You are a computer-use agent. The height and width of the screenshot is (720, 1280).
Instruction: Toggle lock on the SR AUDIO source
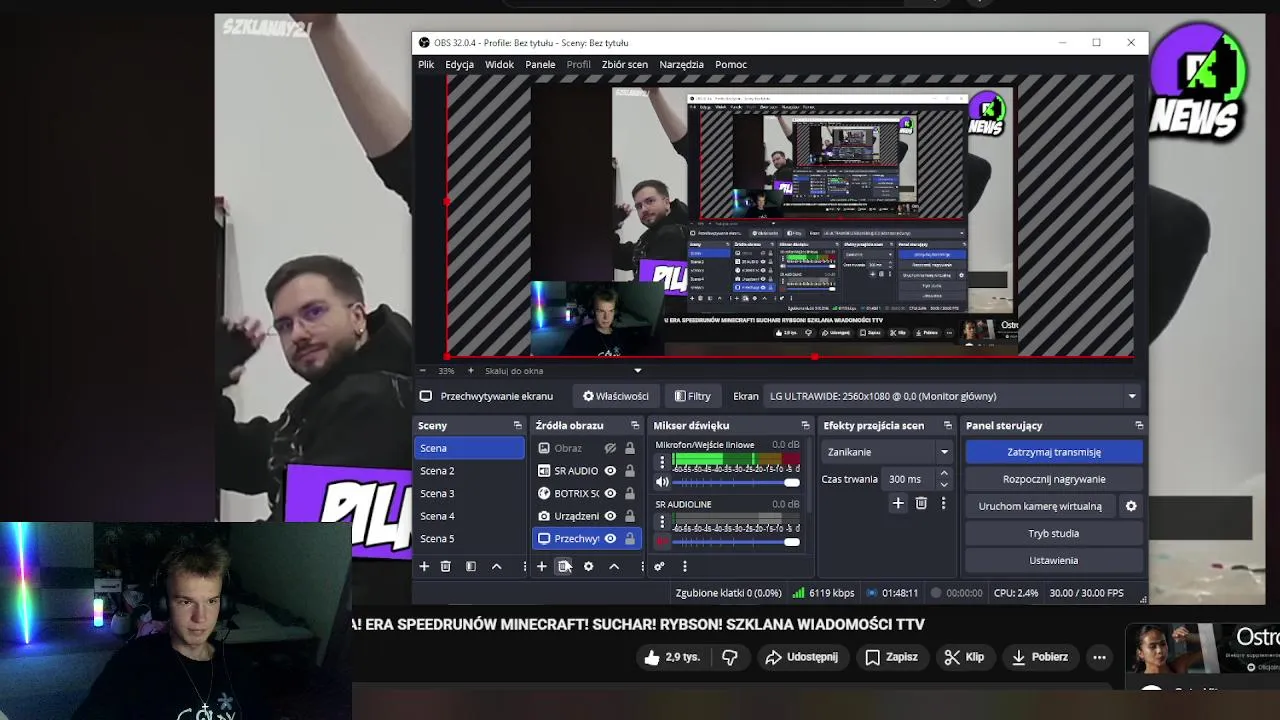point(629,470)
